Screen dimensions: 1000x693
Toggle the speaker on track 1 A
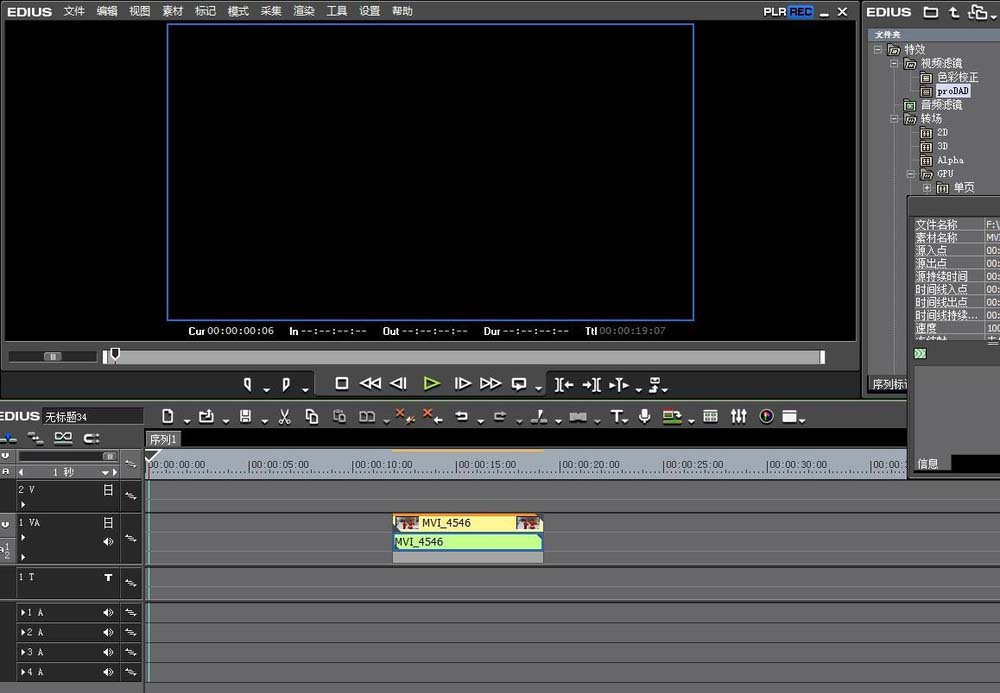tap(108, 612)
